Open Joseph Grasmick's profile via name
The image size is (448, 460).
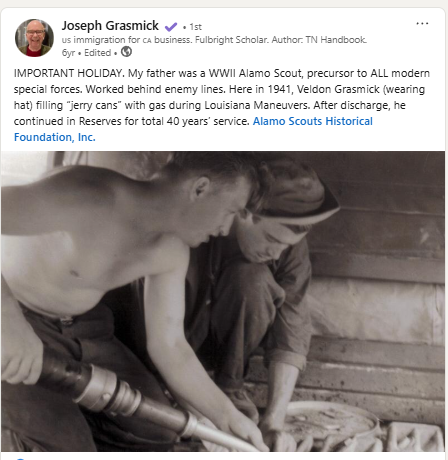110,26
